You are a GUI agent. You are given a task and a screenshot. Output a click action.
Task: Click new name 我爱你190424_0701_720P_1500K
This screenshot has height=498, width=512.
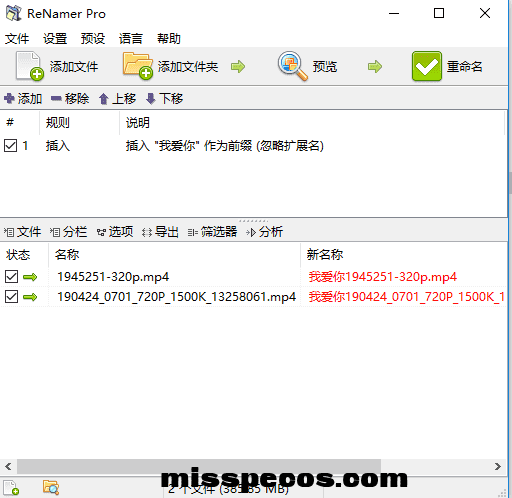point(406,297)
